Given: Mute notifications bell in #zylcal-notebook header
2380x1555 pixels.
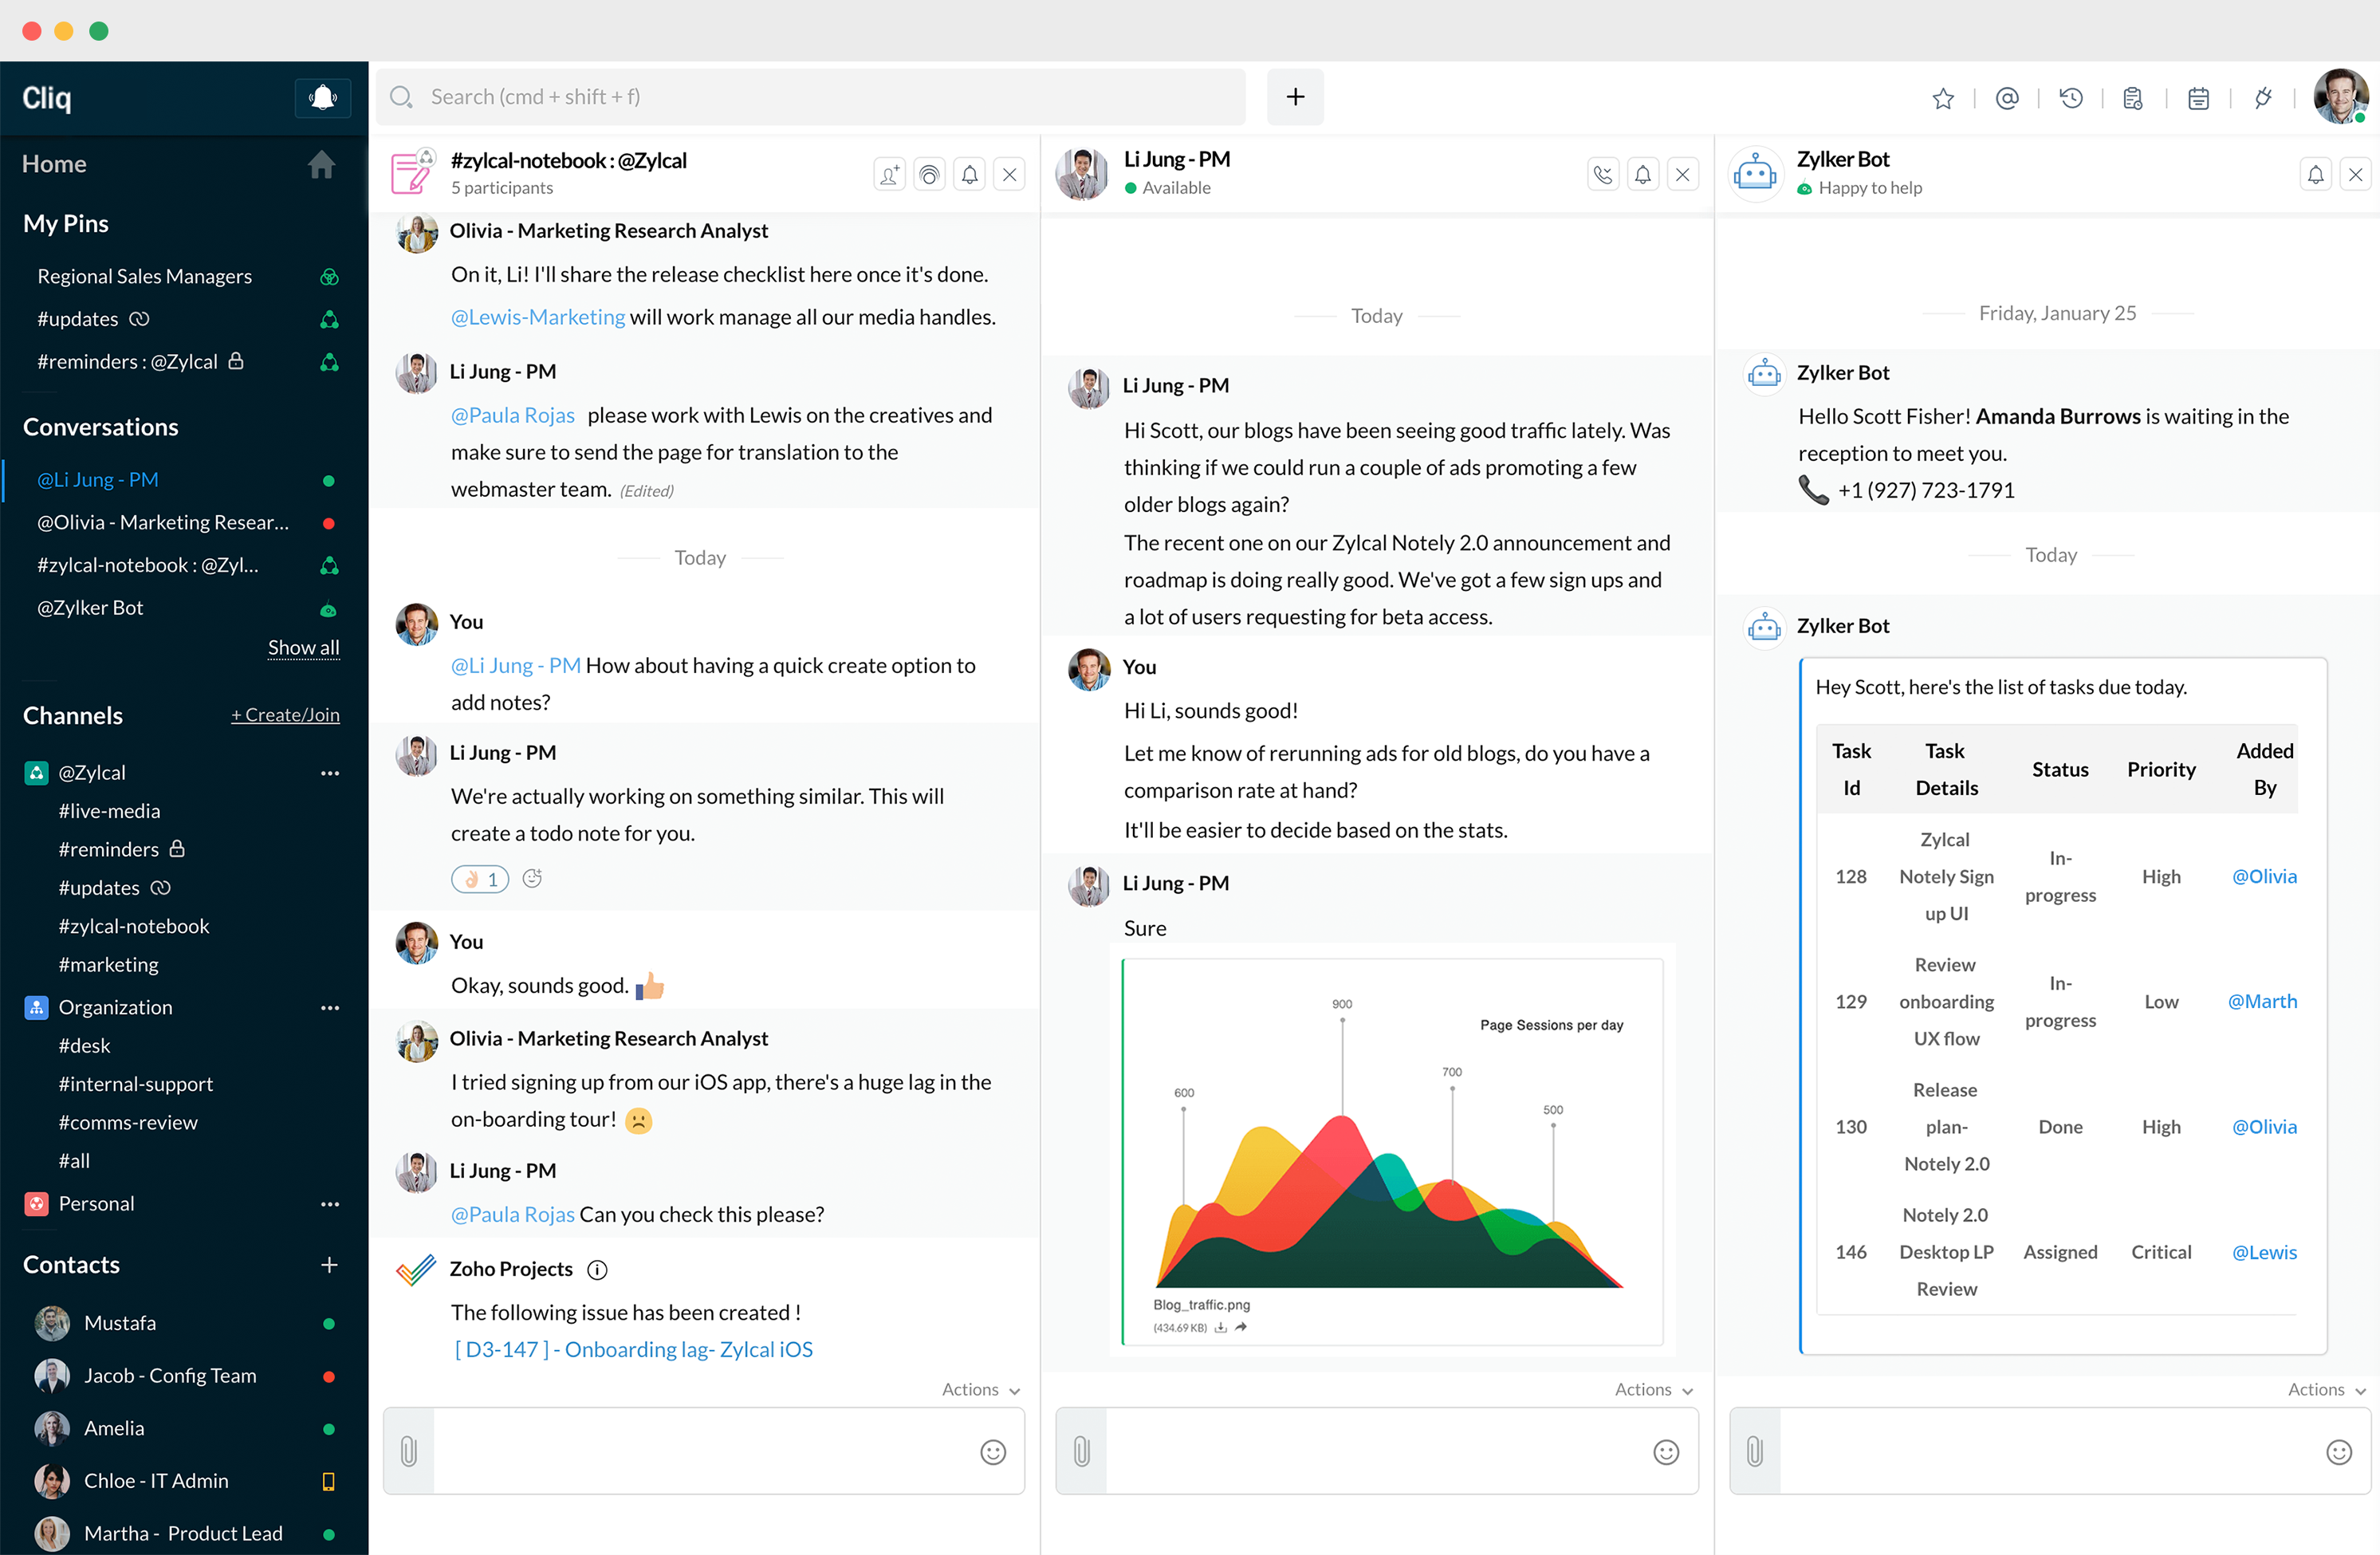Looking at the screenshot, I should 969,175.
